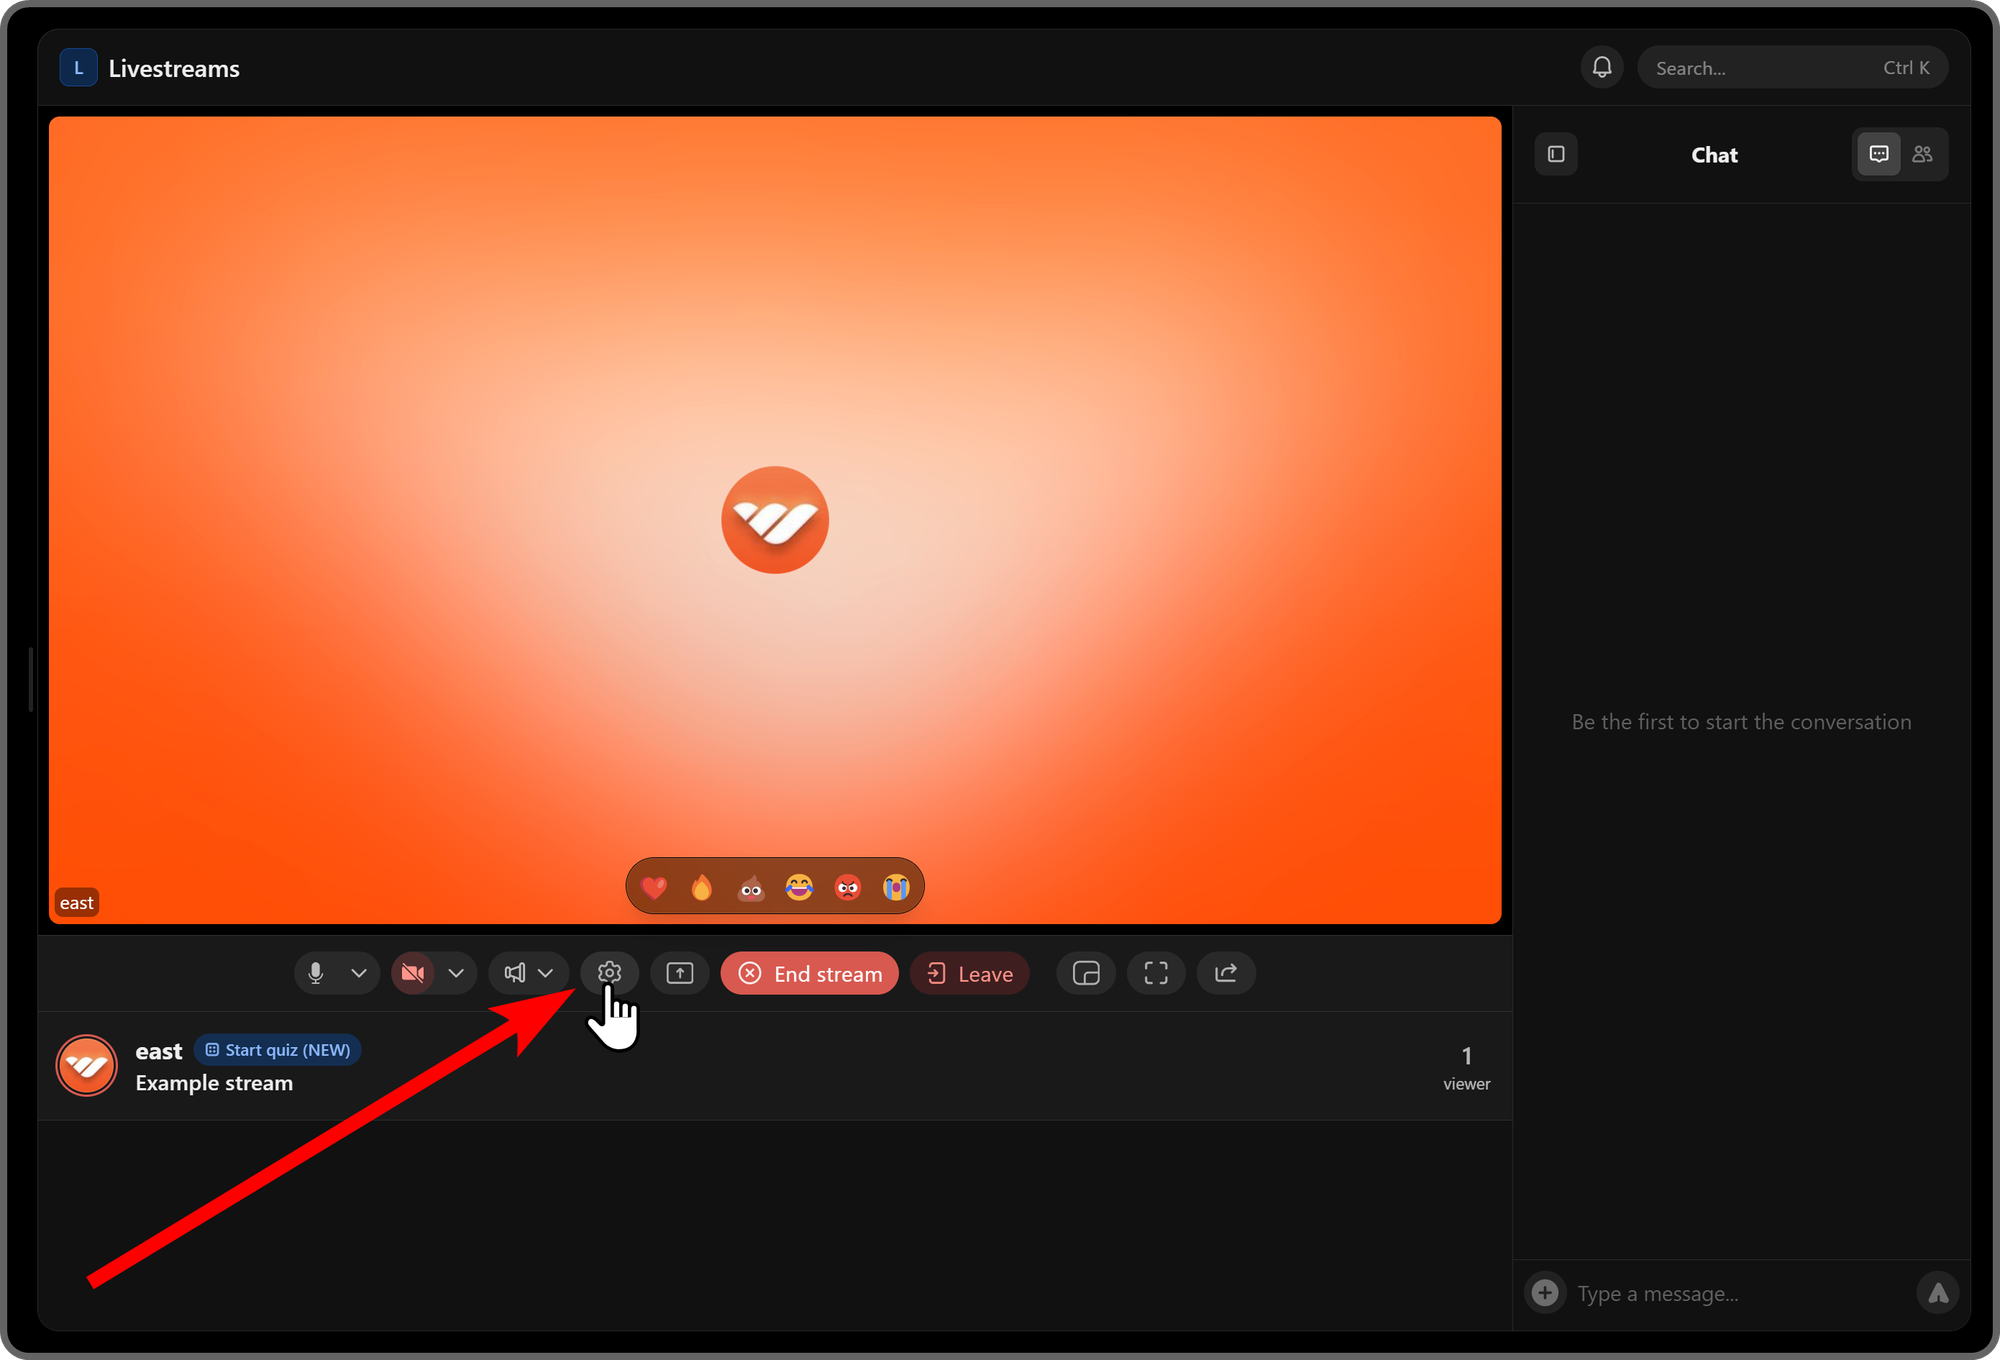This screenshot has width=2000, height=1360.
Task: Expand speaker device options chevron
Action: pos(546,973)
